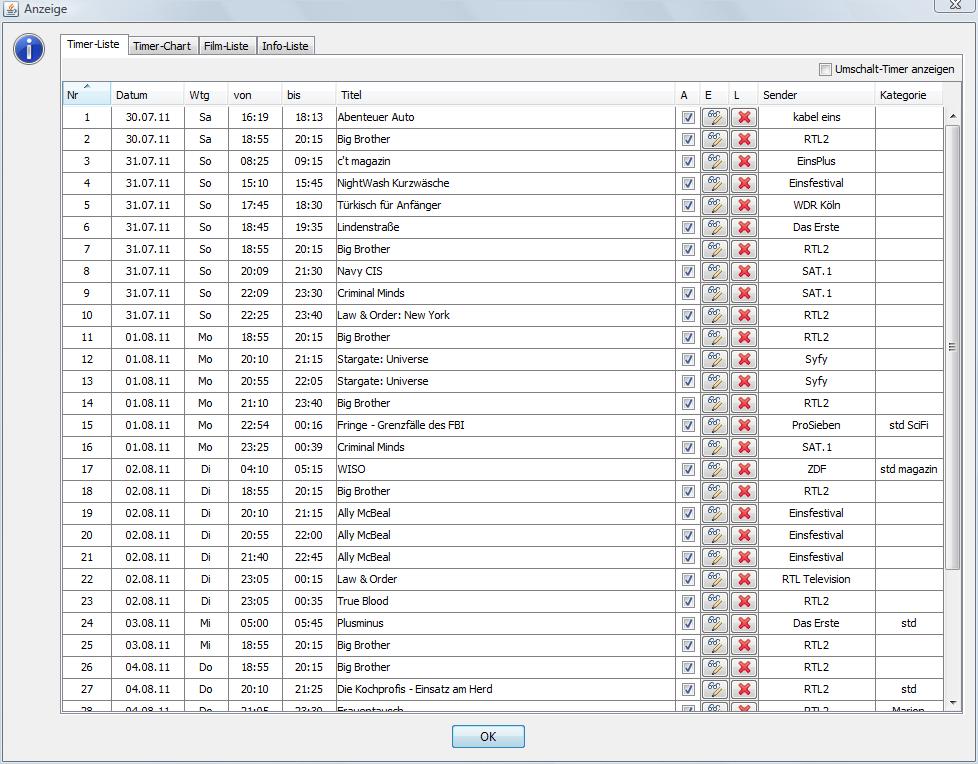978x764 pixels.
Task: Click the 'std magazin' category cell
Action: point(909,470)
